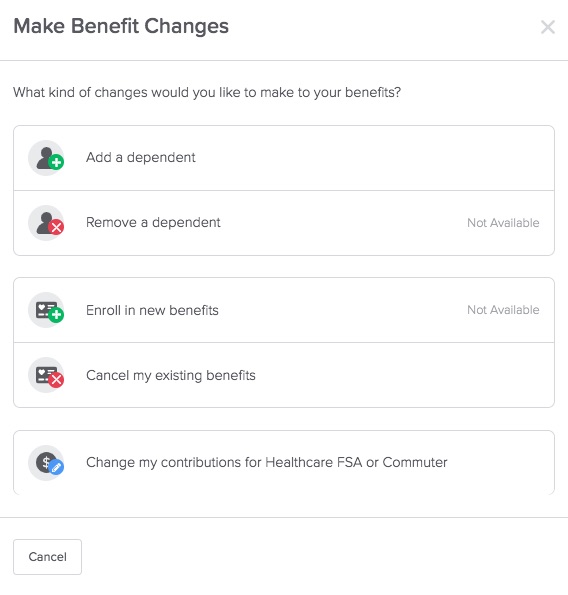The image size is (568, 595).
Task: Click Not Available beside Enroll in new benefits
Action: pos(503,310)
